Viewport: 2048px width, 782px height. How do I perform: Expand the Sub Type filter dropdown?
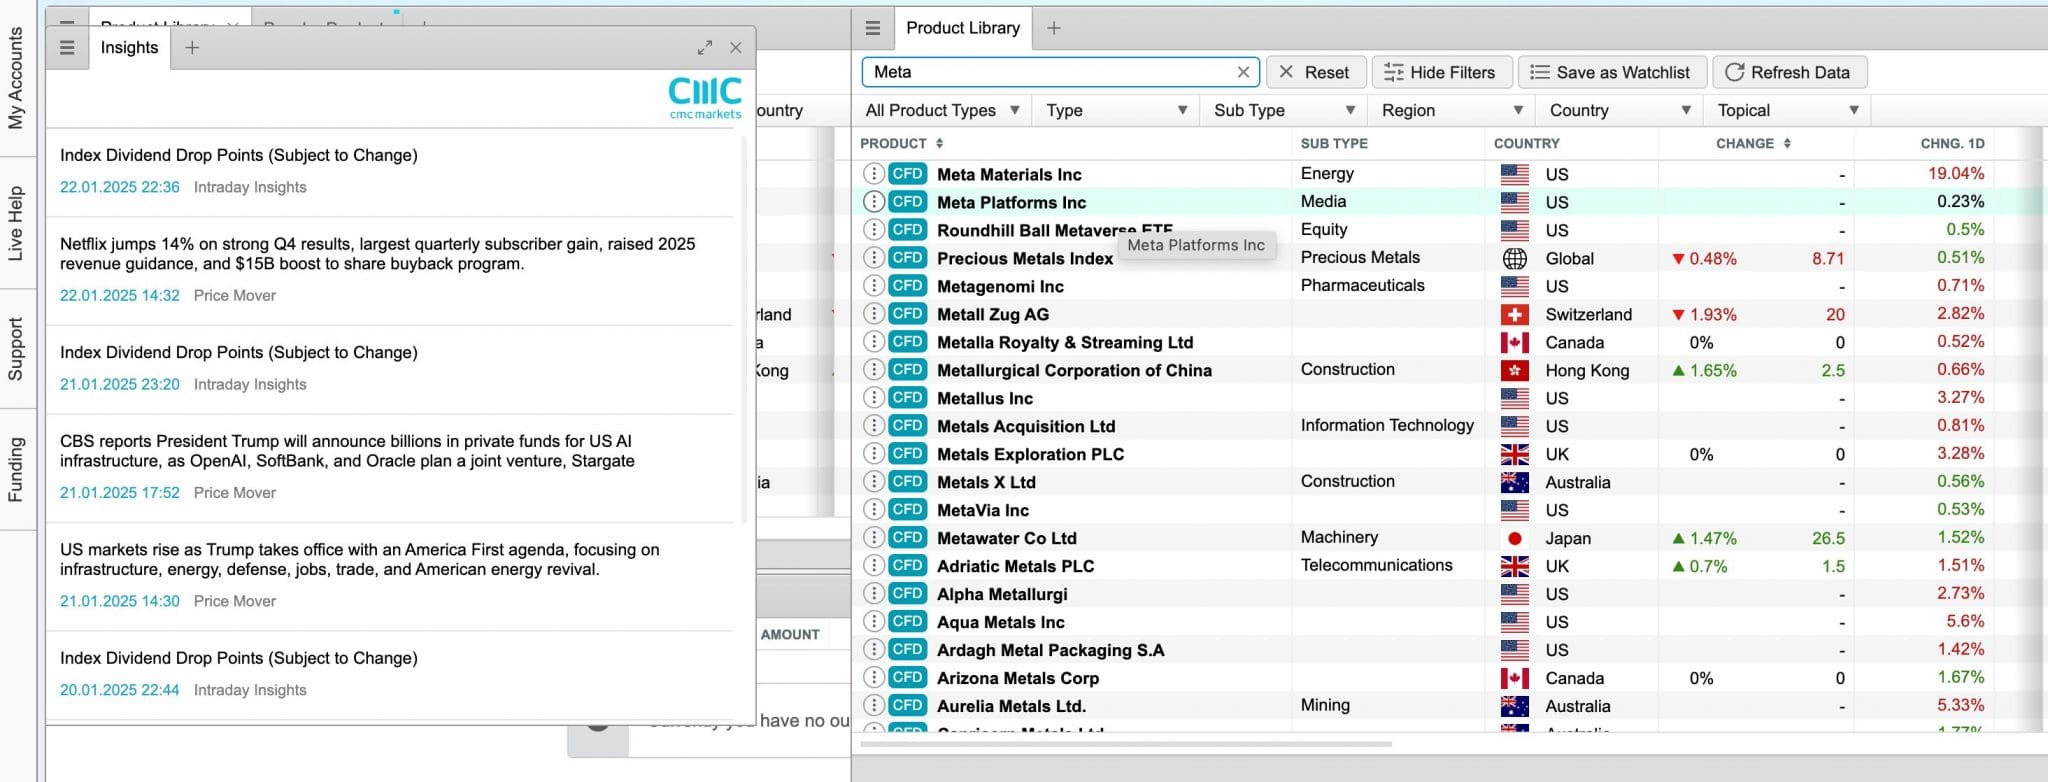[x=1284, y=110]
